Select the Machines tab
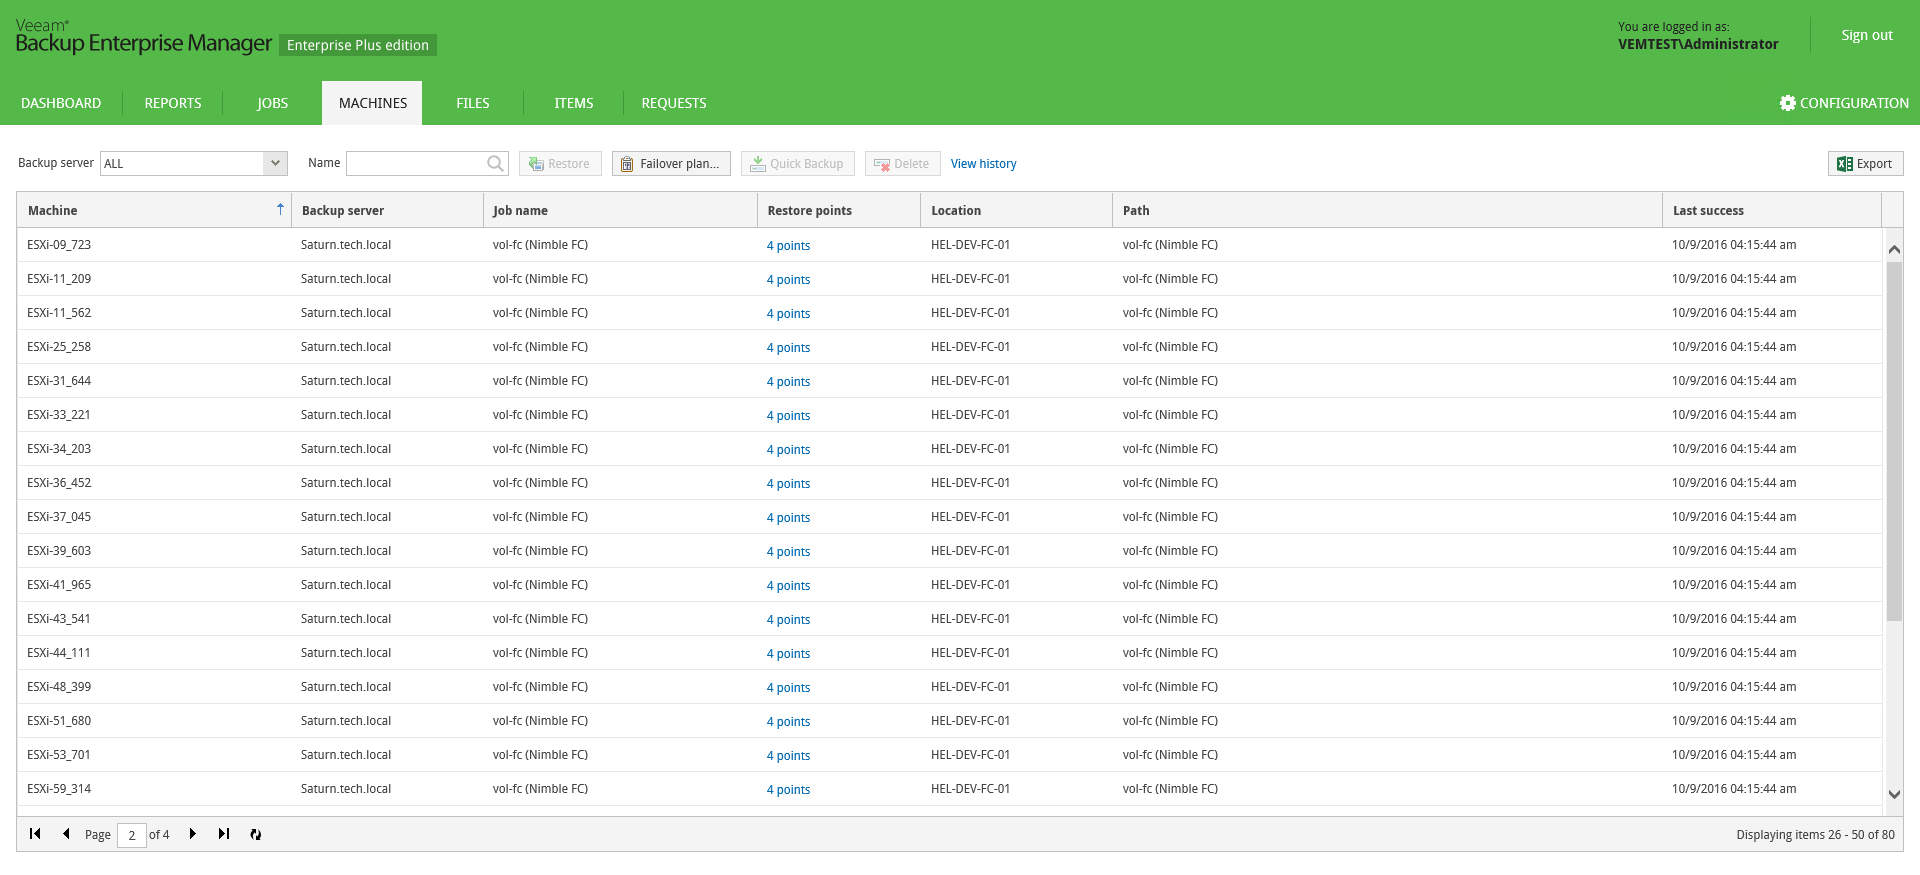The image size is (1920, 875). click(x=373, y=103)
